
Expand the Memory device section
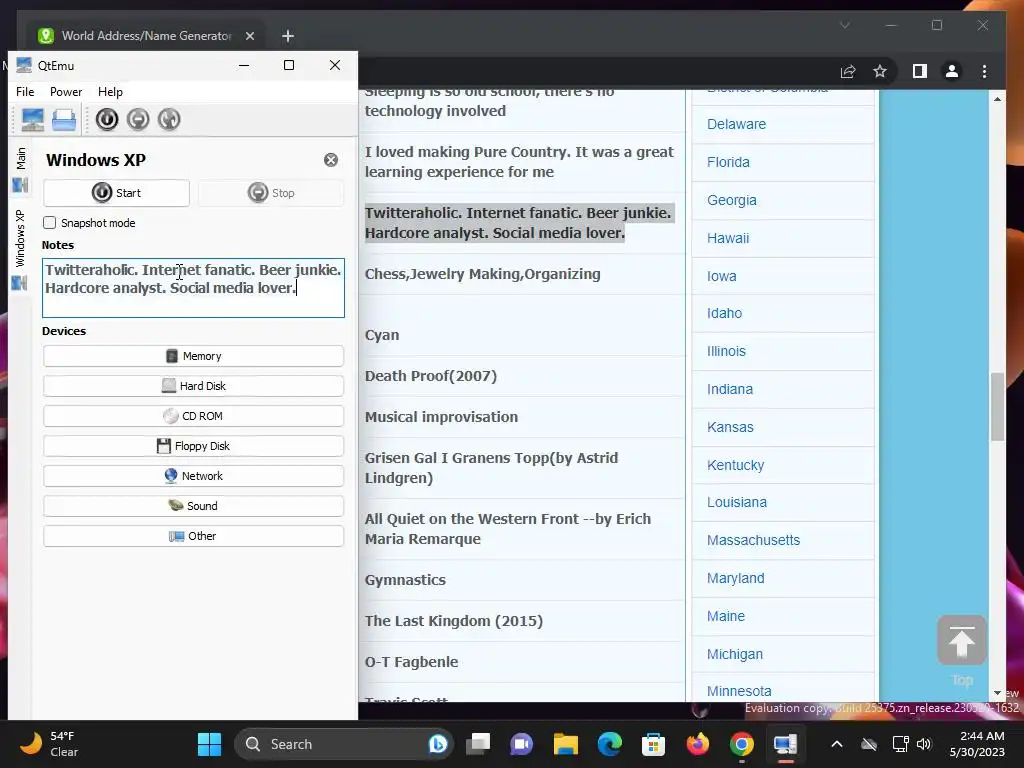193,356
